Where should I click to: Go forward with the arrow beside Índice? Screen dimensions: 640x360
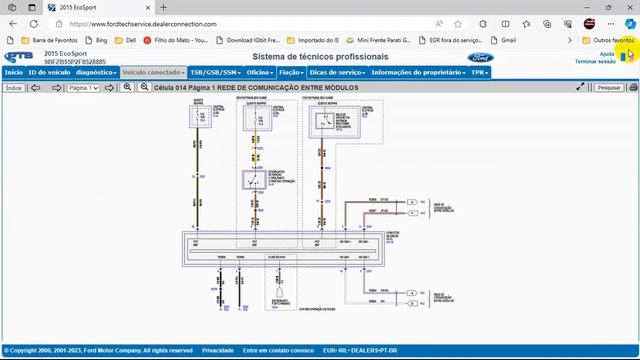click(56, 88)
